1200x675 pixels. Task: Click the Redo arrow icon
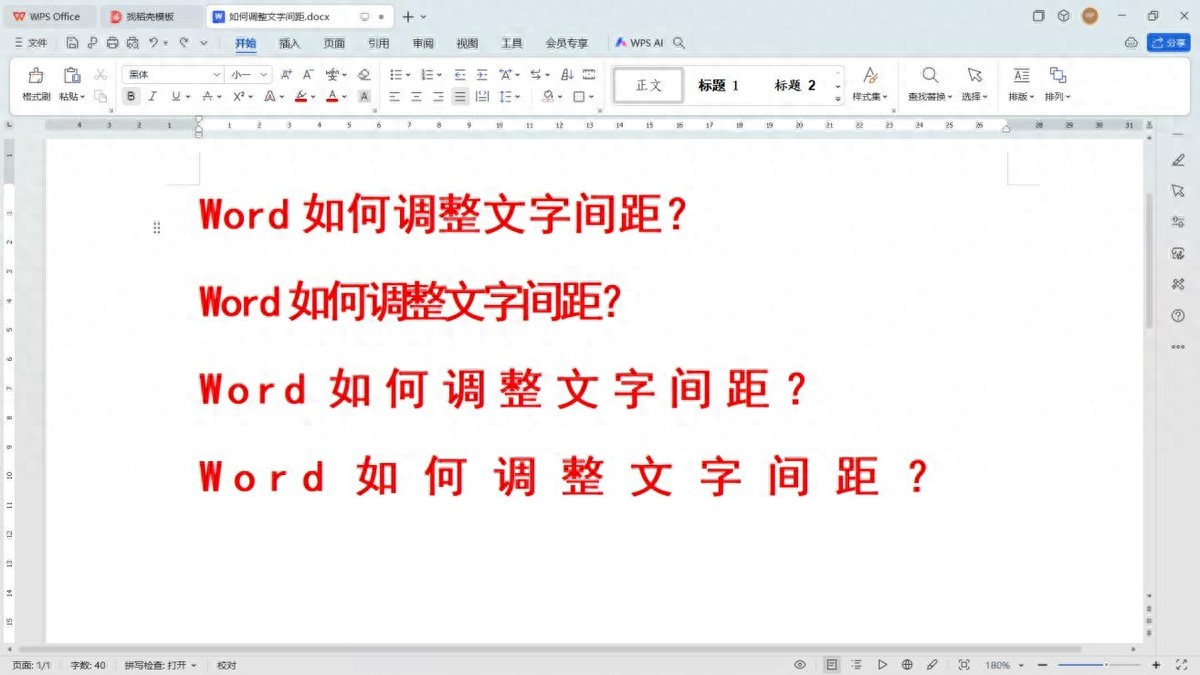coord(183,43)
